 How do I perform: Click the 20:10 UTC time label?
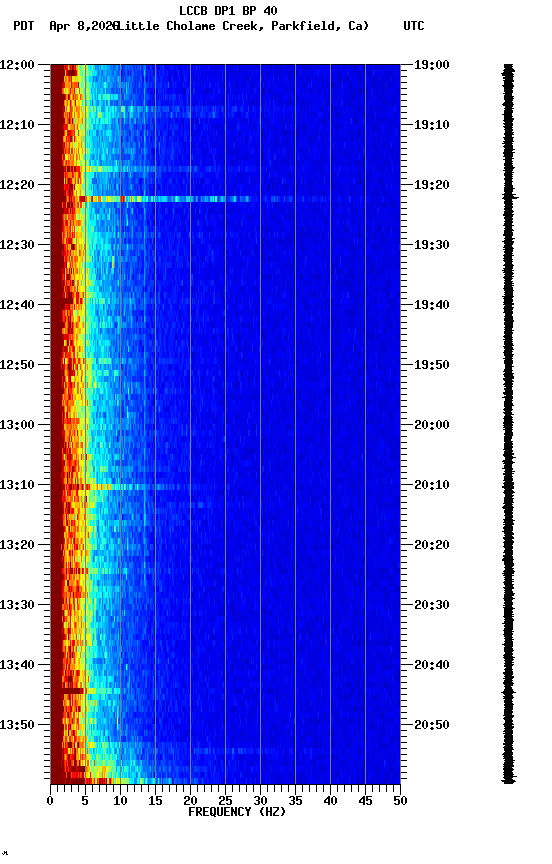click(432, 485)
